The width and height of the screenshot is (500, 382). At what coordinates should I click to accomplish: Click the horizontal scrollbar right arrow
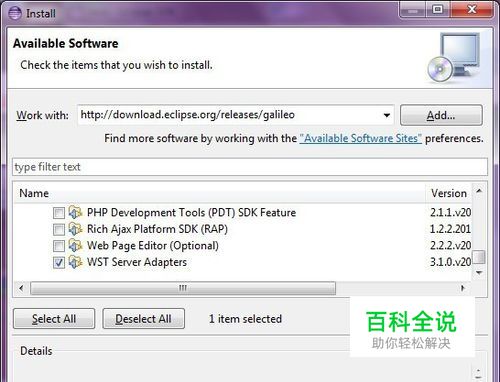[463, 288]
